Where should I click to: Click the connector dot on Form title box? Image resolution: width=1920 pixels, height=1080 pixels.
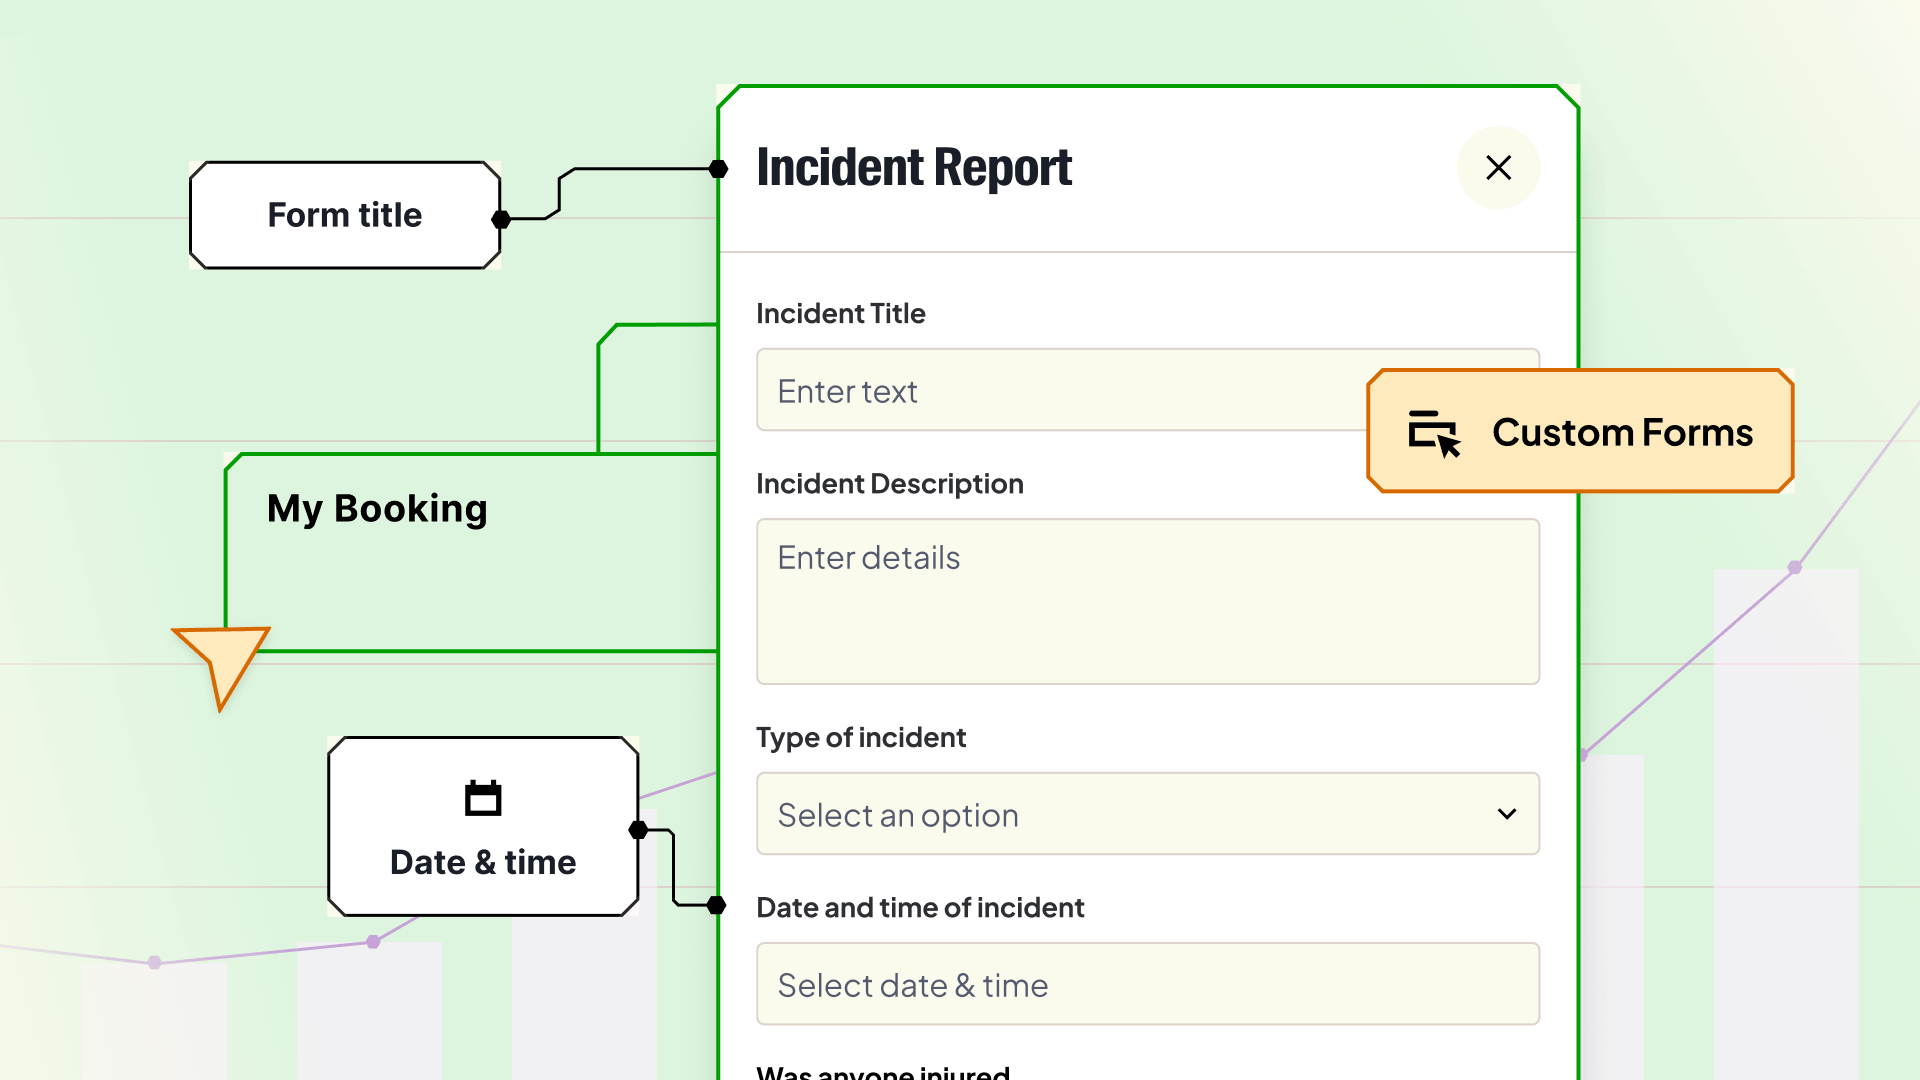click(x=501, y=219)
